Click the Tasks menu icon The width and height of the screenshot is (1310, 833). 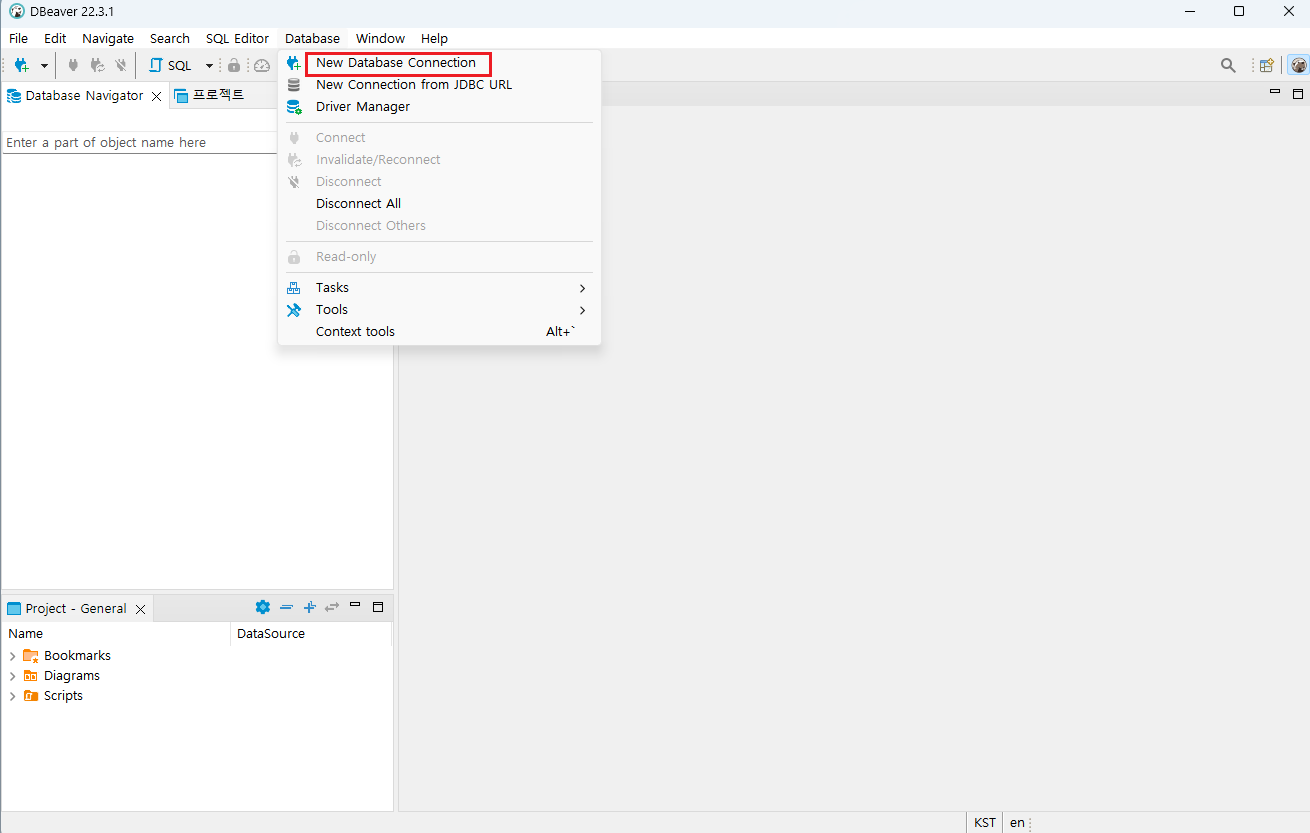pyautogui.click(x=294, y=288)
